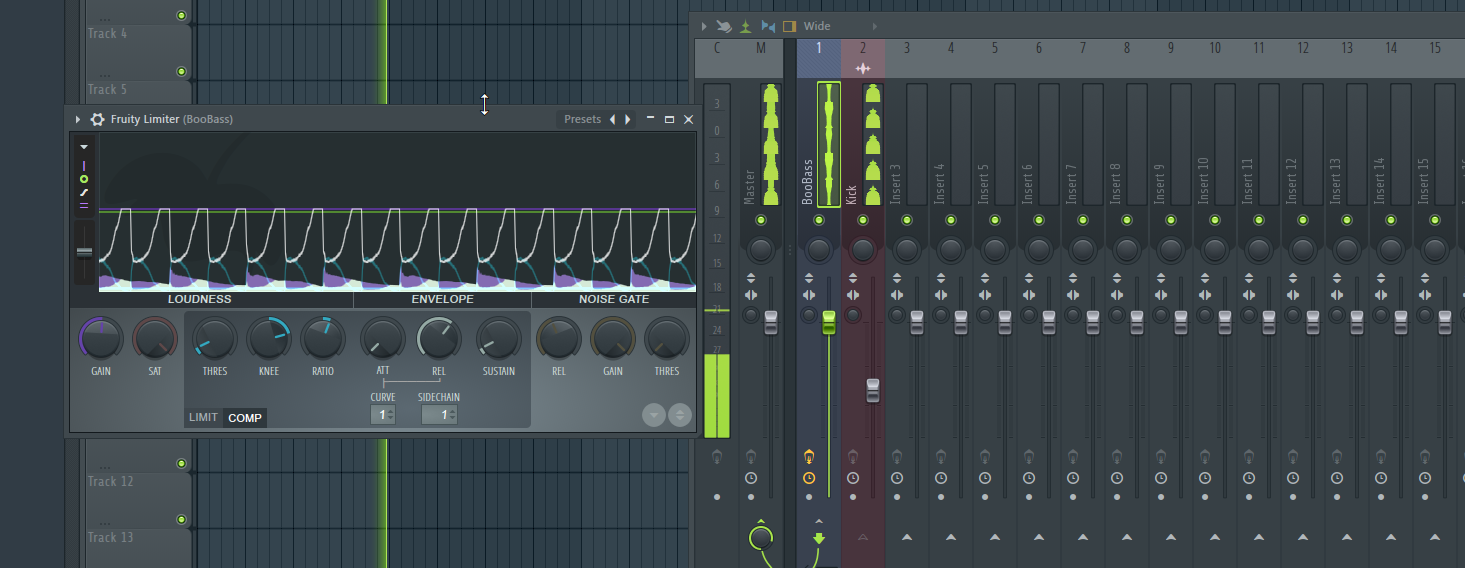Open Presets menu in Fruity Limiter
Image resolution: width=1465 pixels, height=568 pixels.
tap(582, 119)
